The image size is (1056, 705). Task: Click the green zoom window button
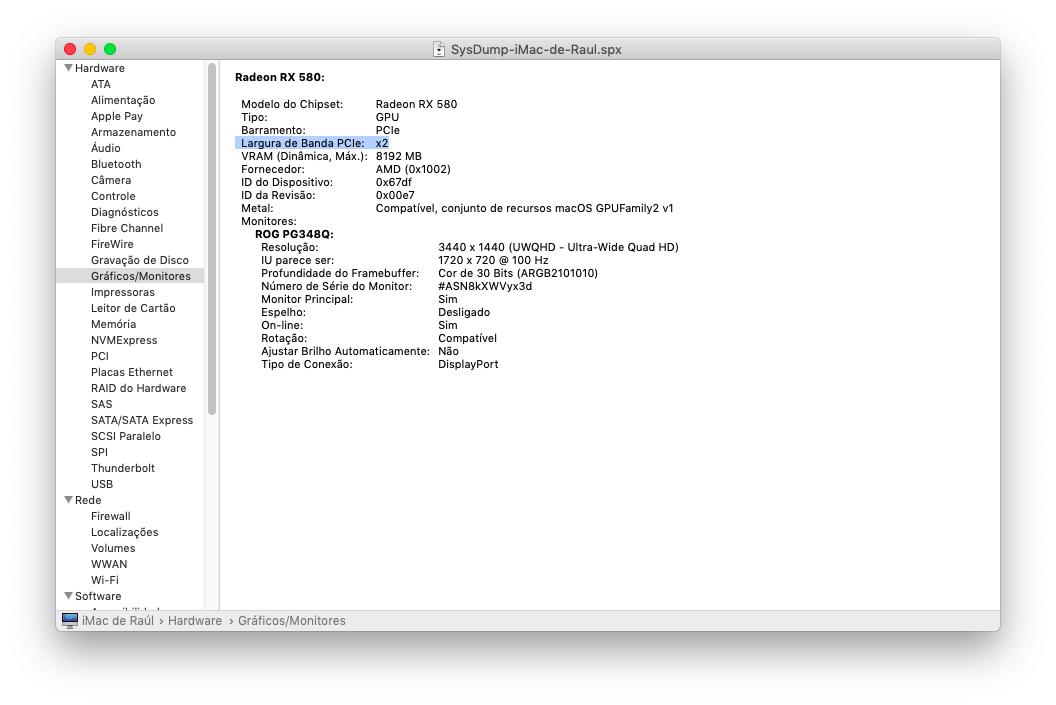click(110, 49)
